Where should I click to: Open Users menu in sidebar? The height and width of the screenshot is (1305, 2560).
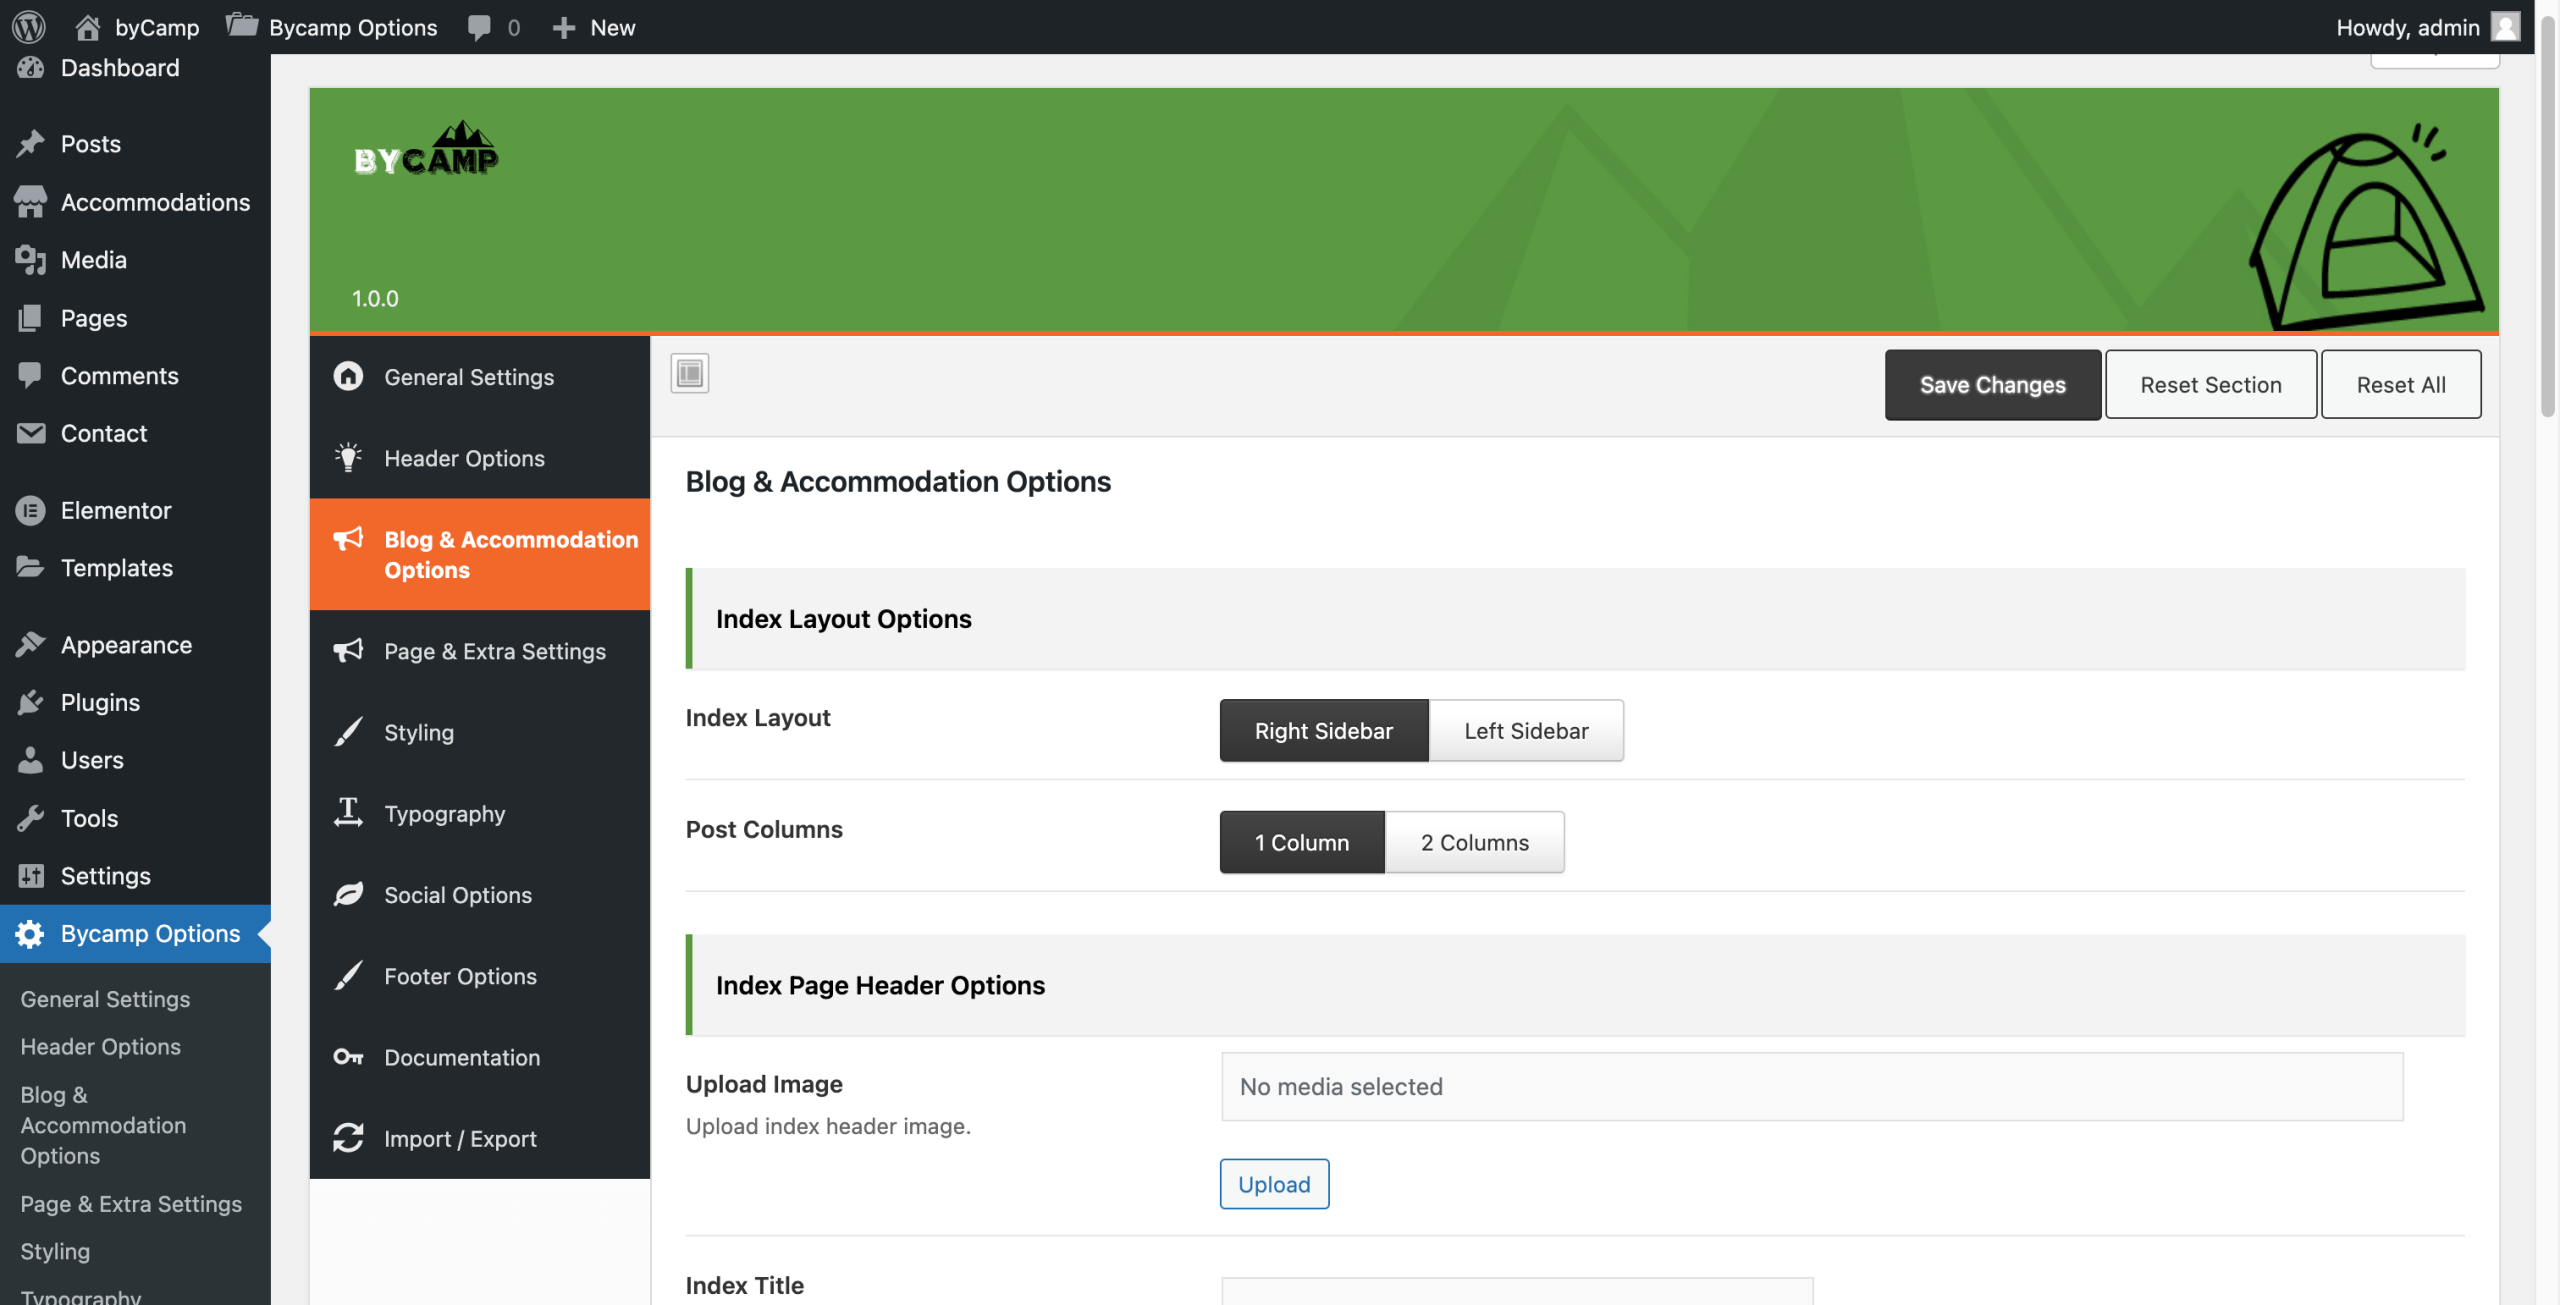tap(135, 760)
